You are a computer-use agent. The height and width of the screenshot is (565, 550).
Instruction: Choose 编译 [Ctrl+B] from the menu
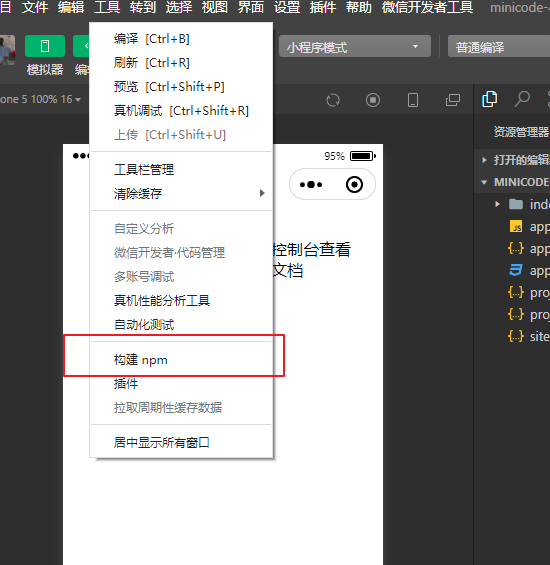coord(181,39)
